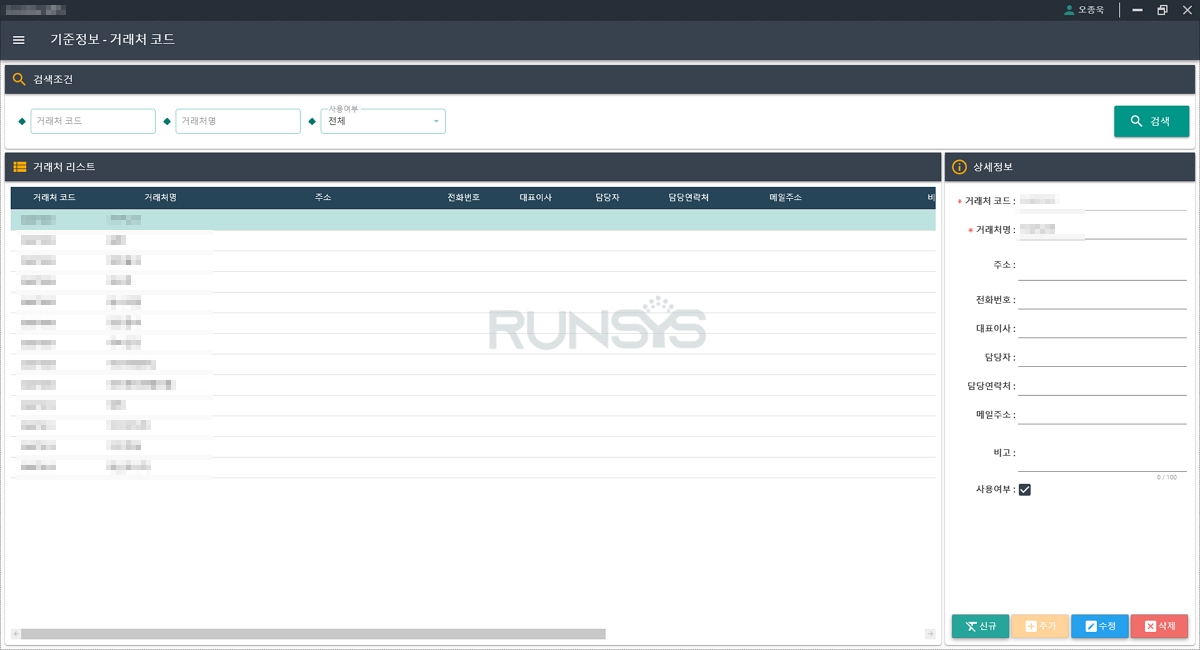Click the horizontal scrollbar under the list
Screen dimensions: 1200x650
[313, 633]
